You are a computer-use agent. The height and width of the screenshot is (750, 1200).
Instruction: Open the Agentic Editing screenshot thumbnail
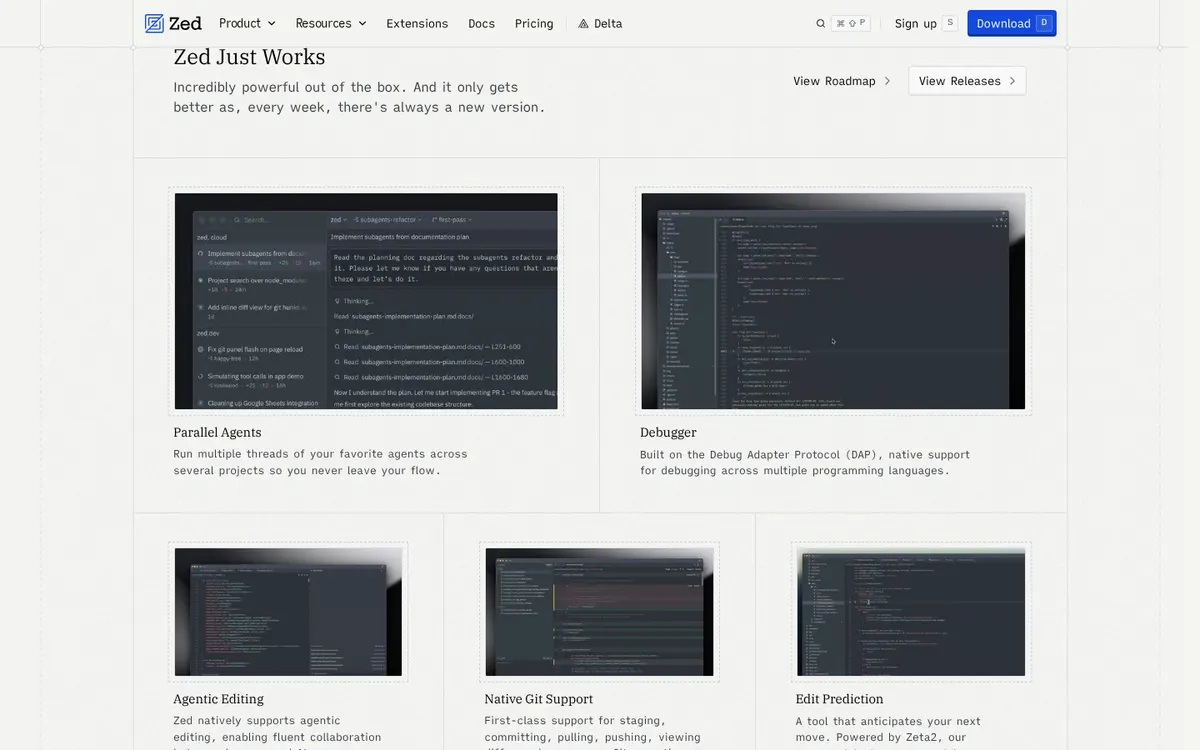[288, 612]
